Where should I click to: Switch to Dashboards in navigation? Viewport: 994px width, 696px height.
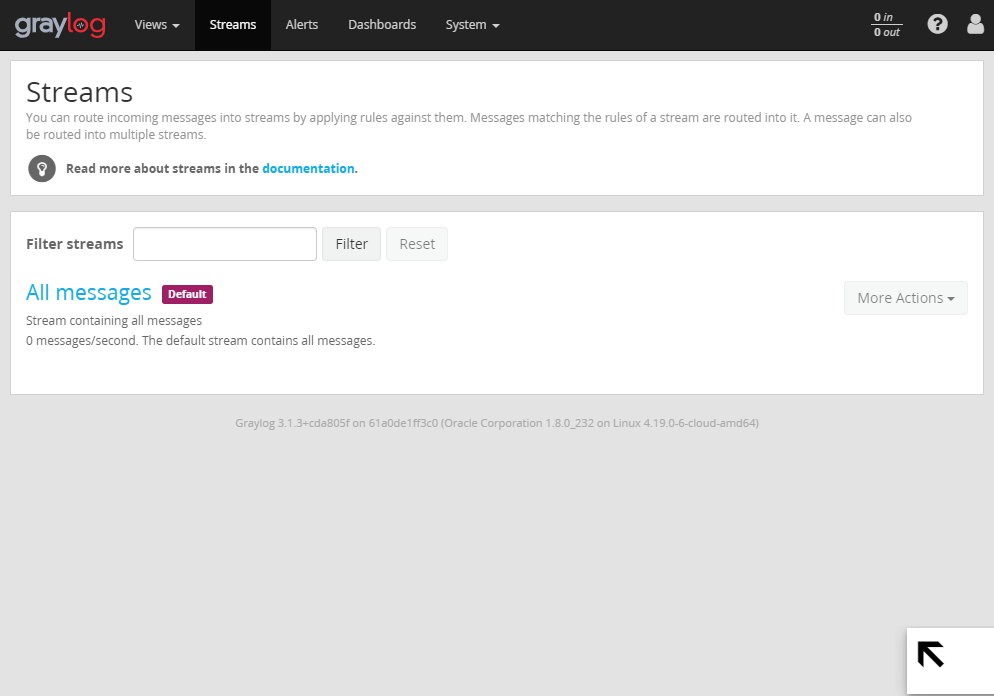[382, 25]
